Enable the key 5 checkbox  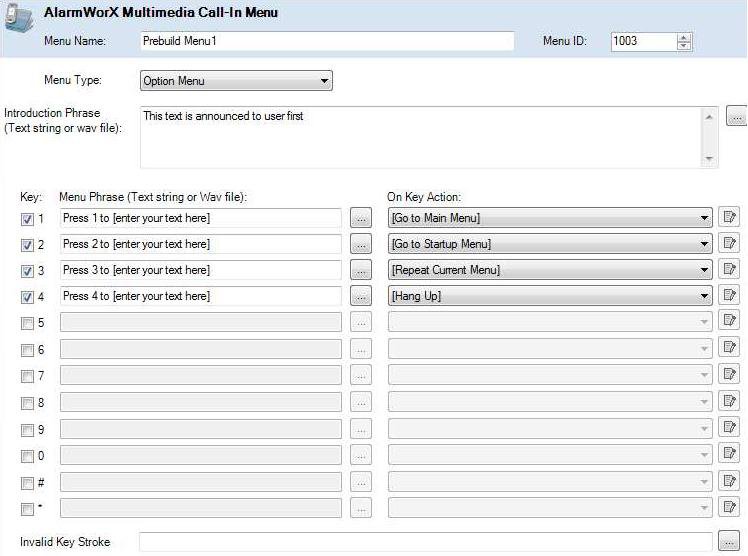coord(27,322)
